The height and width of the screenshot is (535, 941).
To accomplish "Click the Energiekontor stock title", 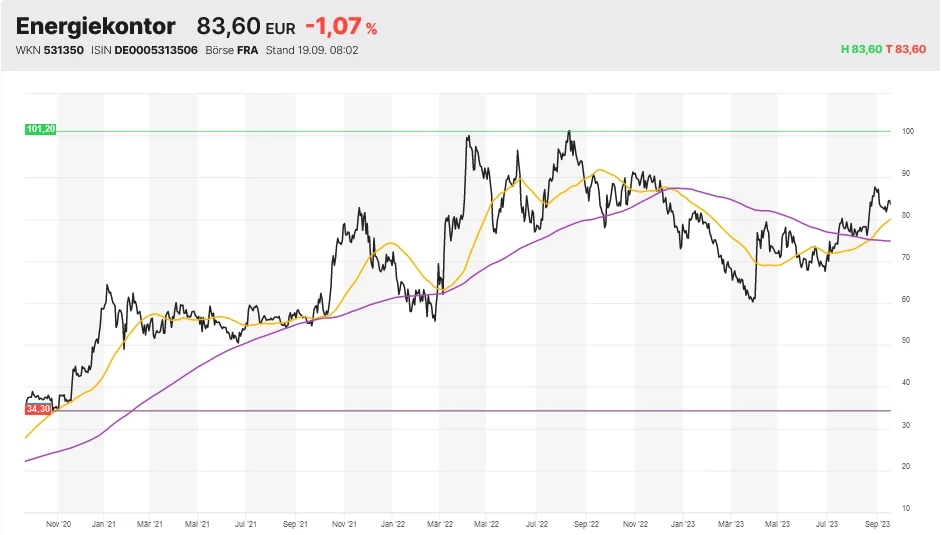I will pyautogui.click(x=96, y=27).
